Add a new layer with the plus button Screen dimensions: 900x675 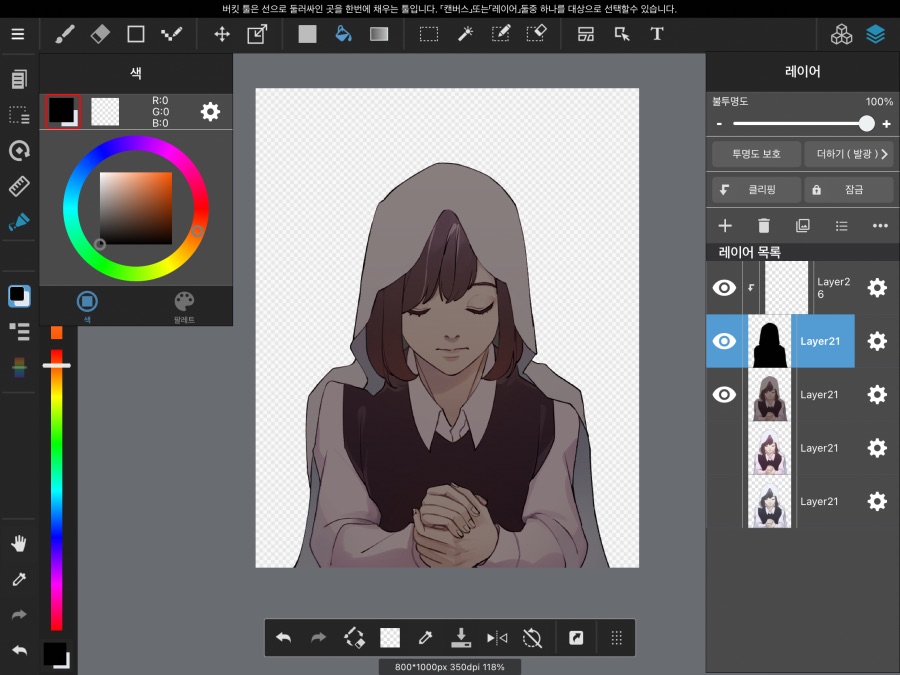click(x=724, y=226)
